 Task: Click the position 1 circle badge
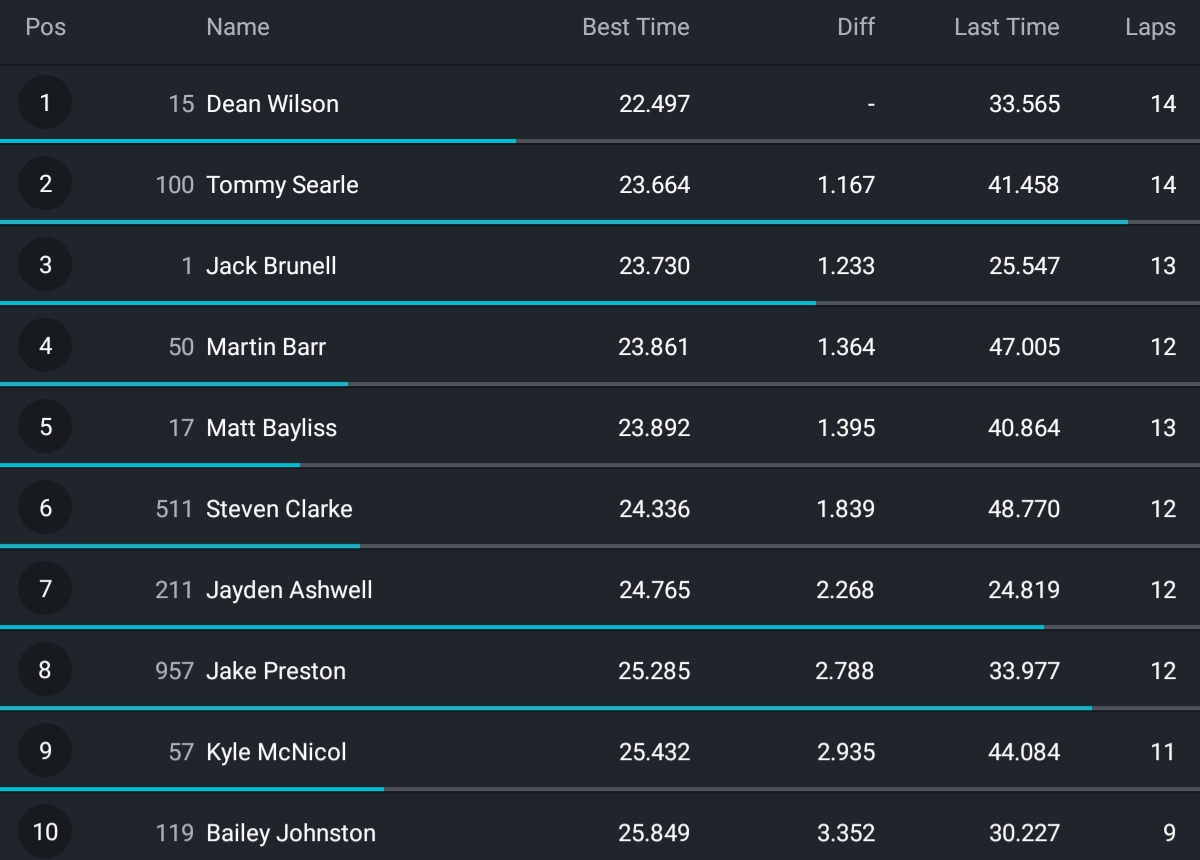pyautogui.click(x=45, y=103)
